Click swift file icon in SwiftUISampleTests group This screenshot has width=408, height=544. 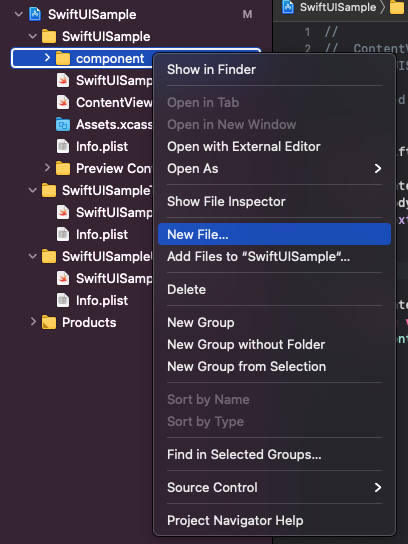tap(63, 212)
